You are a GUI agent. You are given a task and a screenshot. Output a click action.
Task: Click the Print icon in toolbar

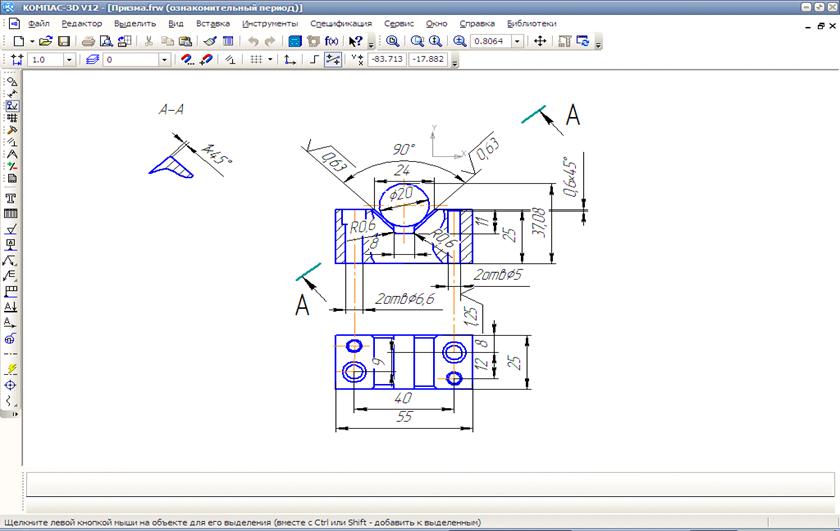(87, 41)
